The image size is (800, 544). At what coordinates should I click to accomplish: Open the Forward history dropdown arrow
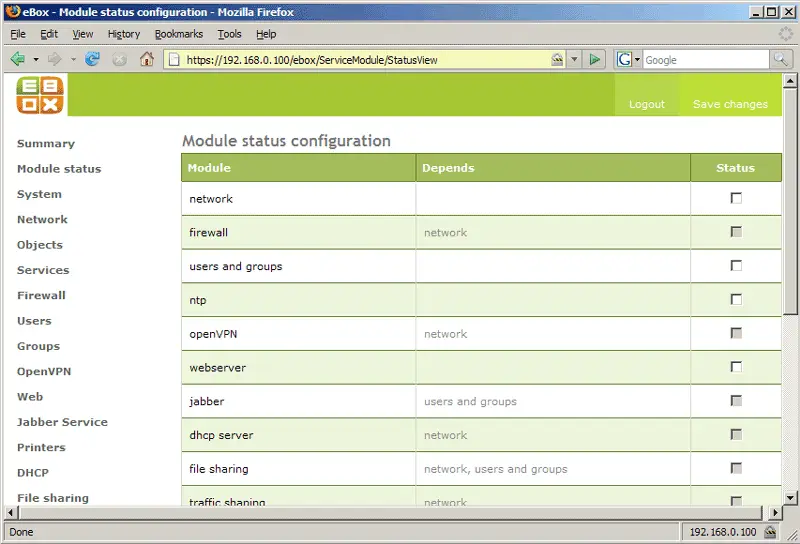(x=73, y=60)
